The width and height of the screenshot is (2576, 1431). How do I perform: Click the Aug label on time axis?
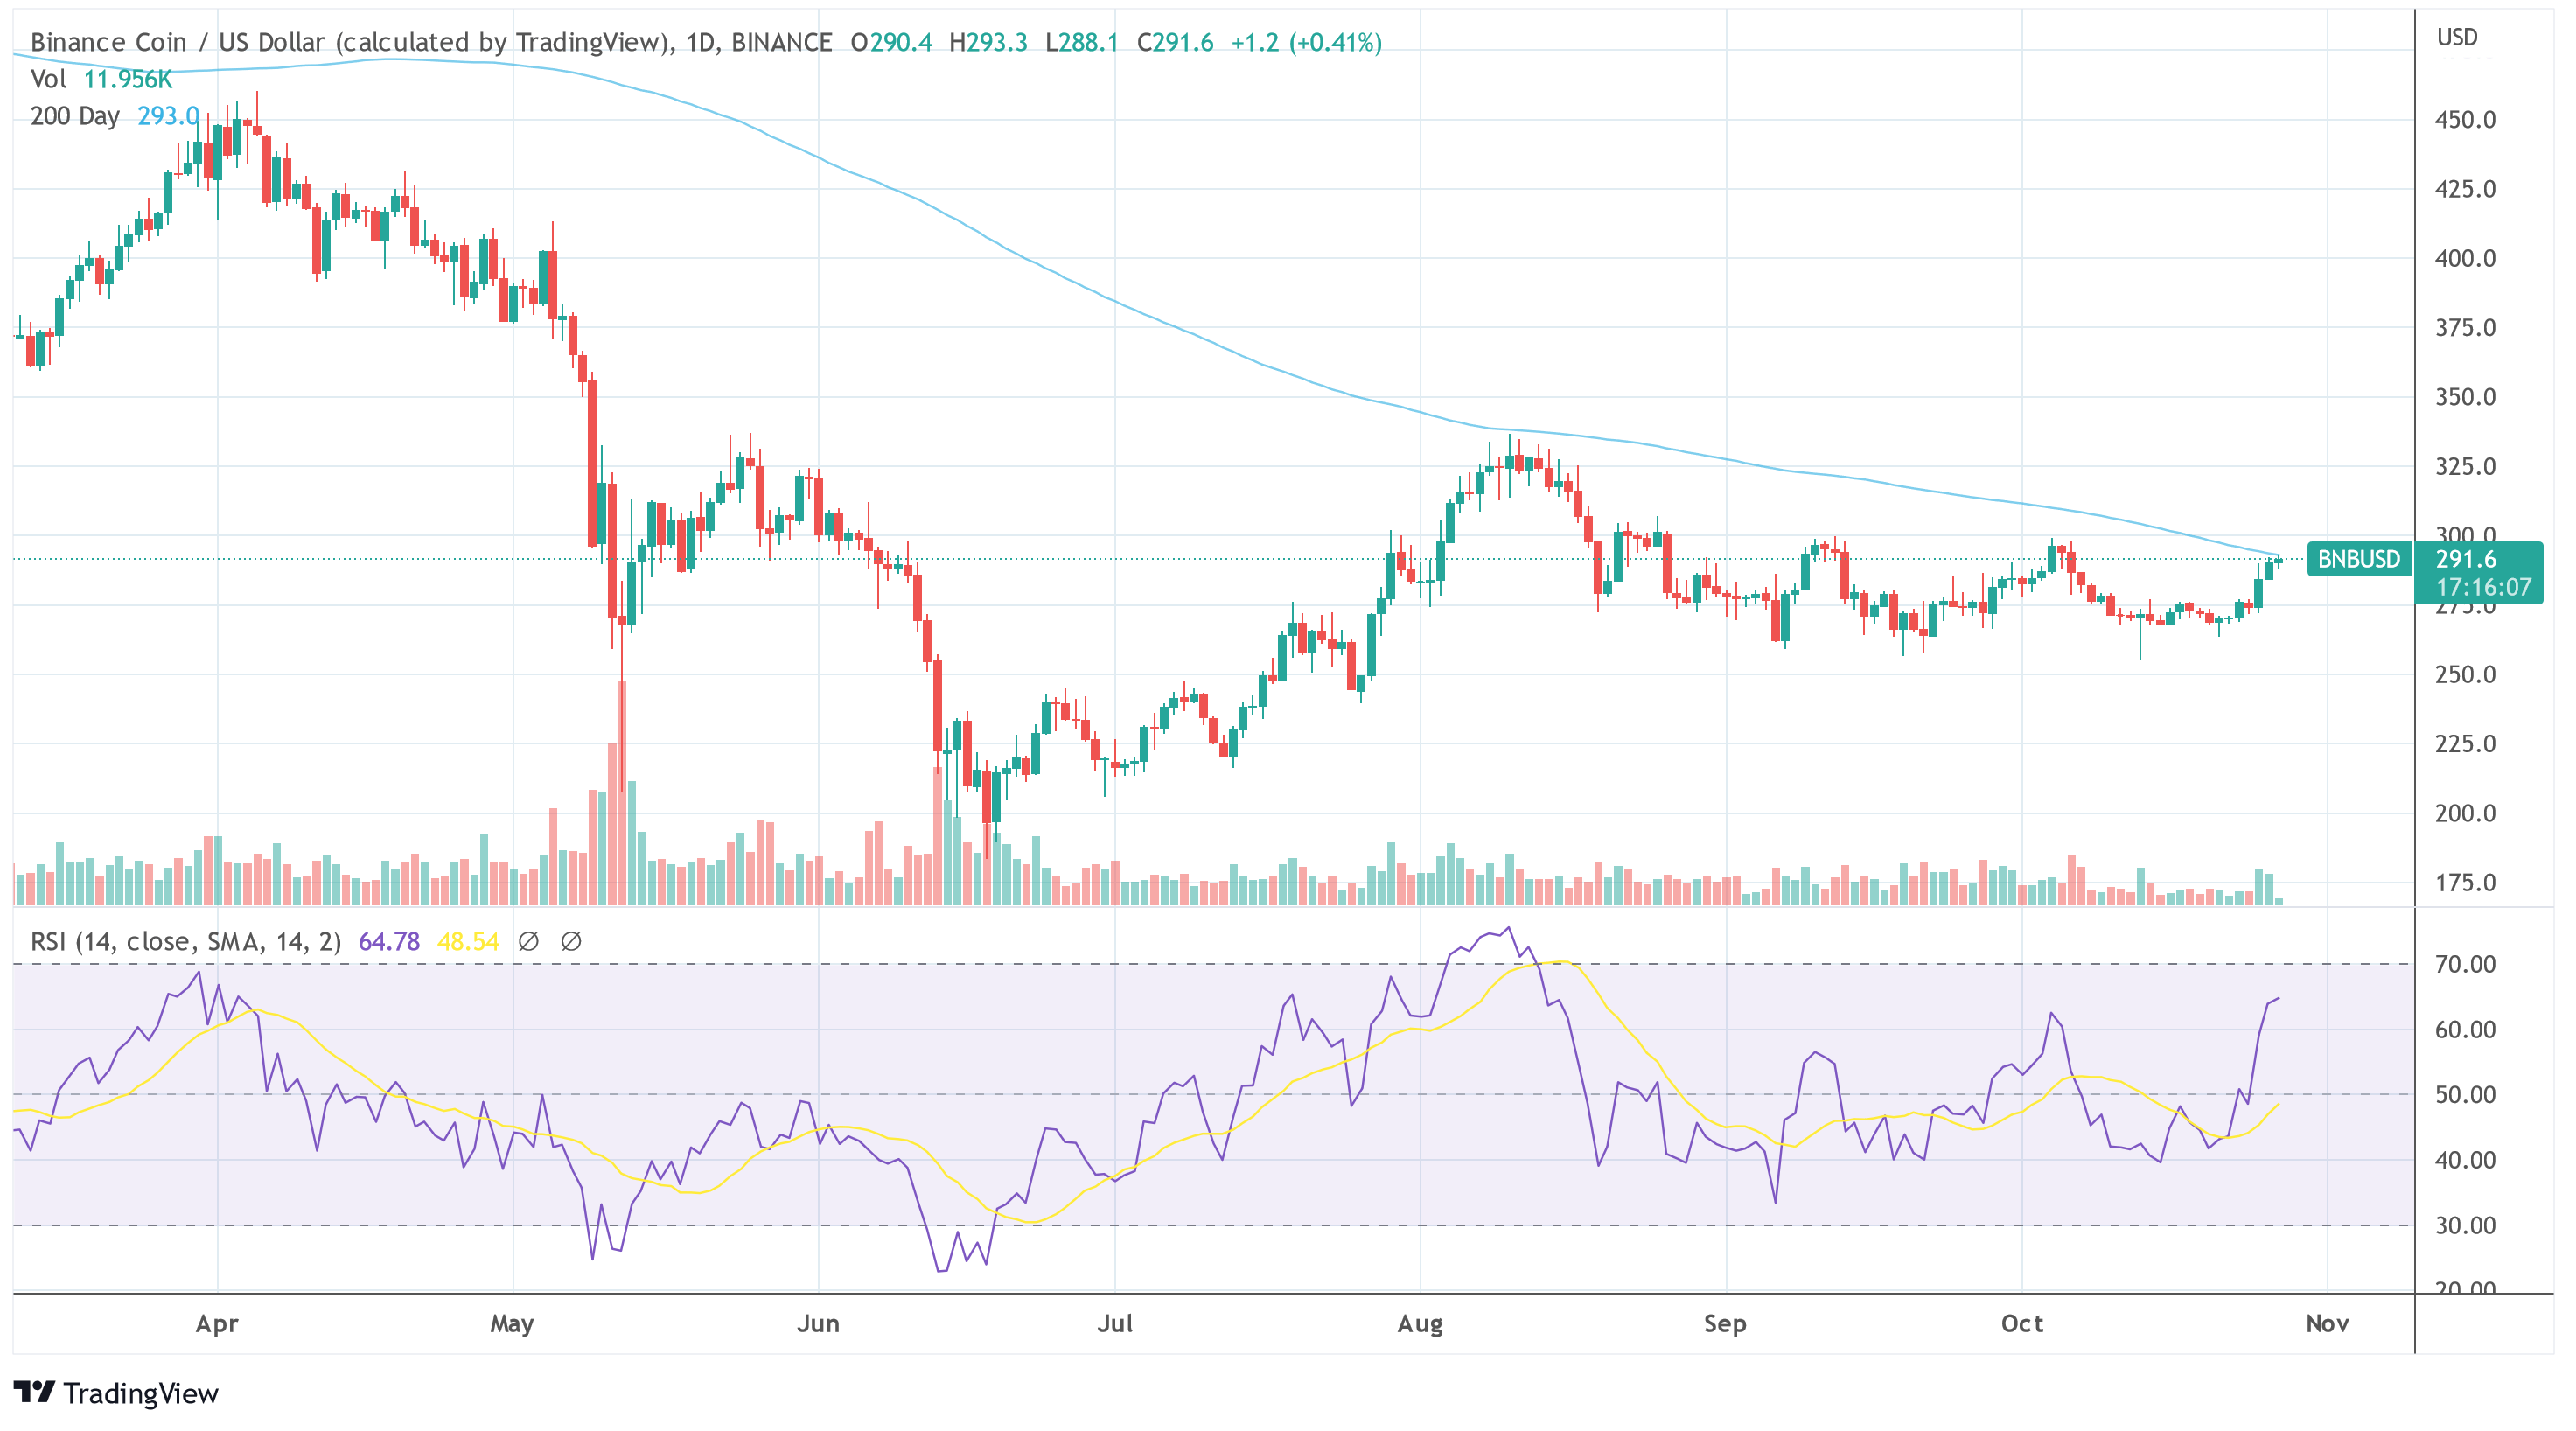point(1420,1324)
